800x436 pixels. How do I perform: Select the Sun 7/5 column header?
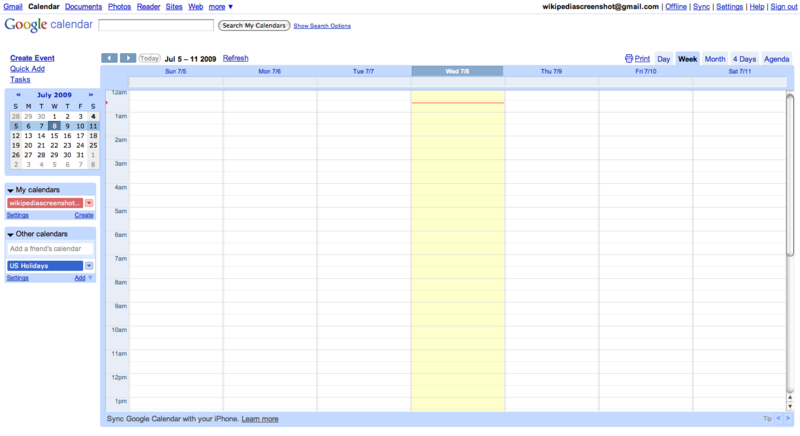tap(176, 71)
